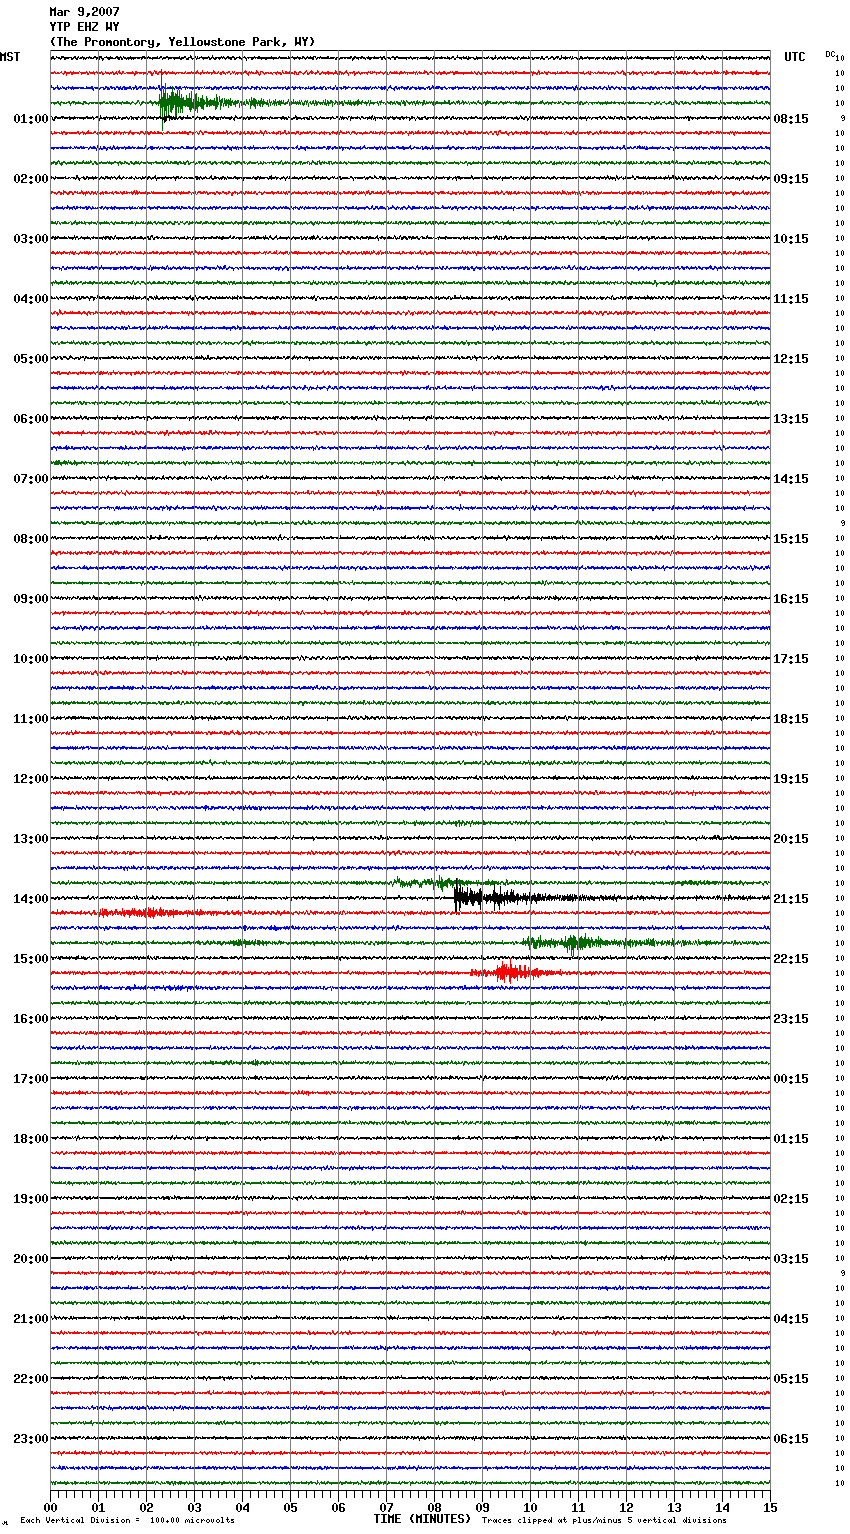Select the 11:00 MST time label
Image resolution: width=850 pixels, height=1534 pixels.
[x=31, y=719]
